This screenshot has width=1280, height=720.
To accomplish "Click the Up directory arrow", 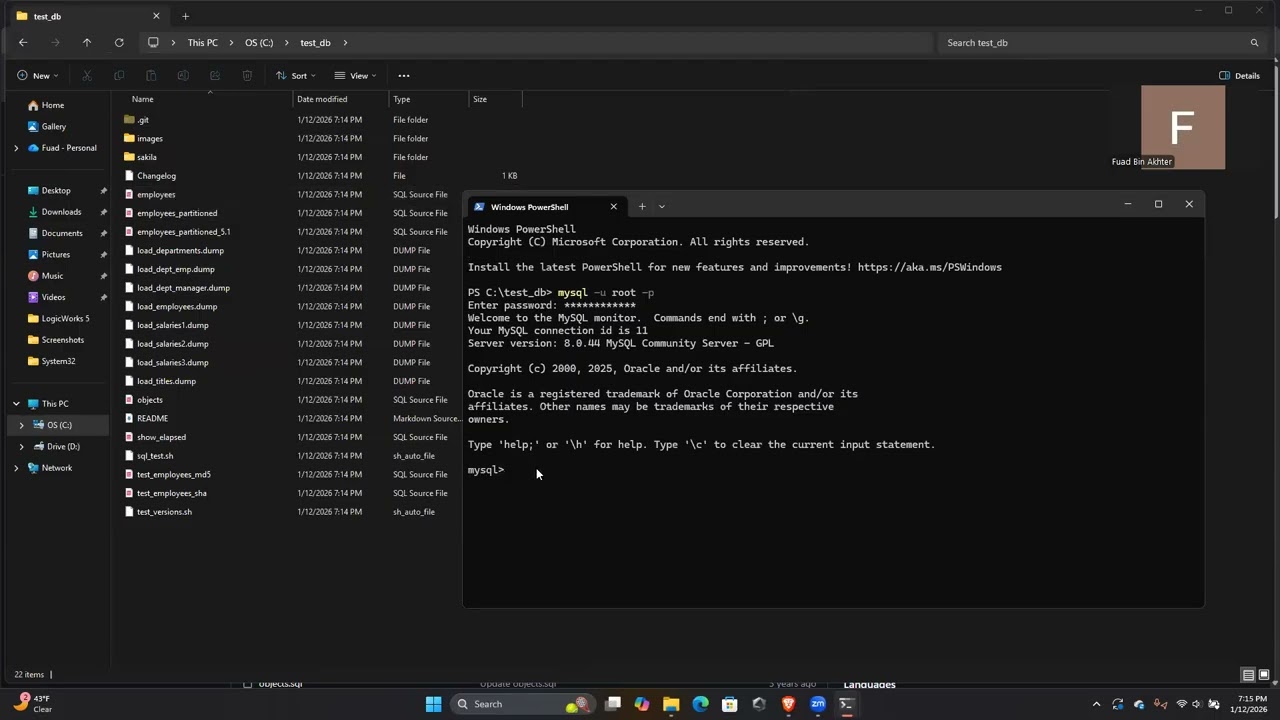I will pyautogui.click(x=87, y=43).
